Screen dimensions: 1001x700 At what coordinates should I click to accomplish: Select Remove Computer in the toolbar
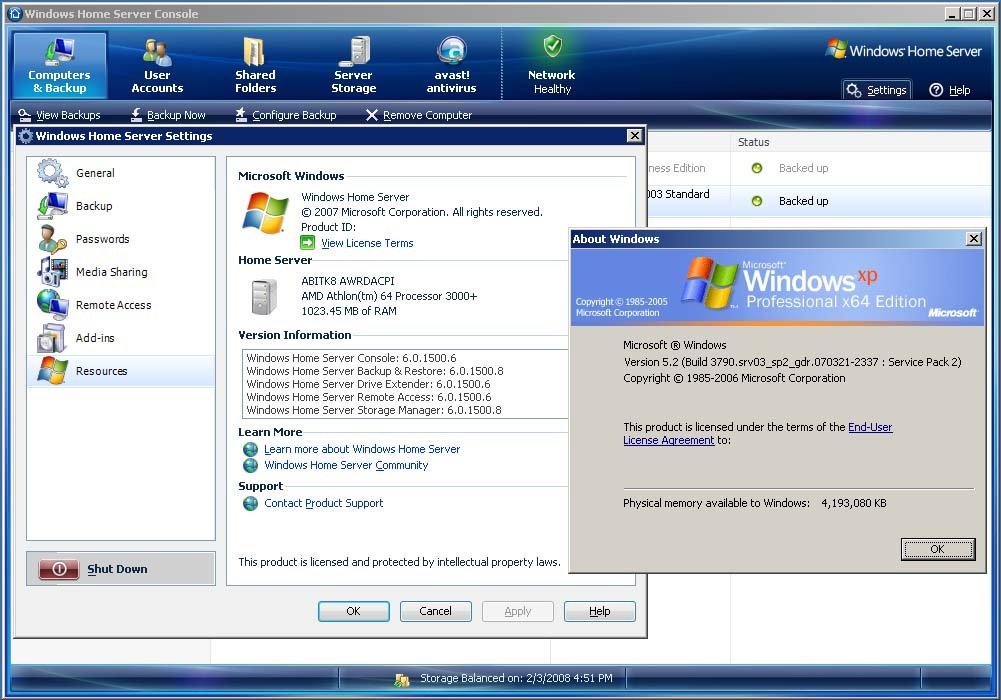419,115
